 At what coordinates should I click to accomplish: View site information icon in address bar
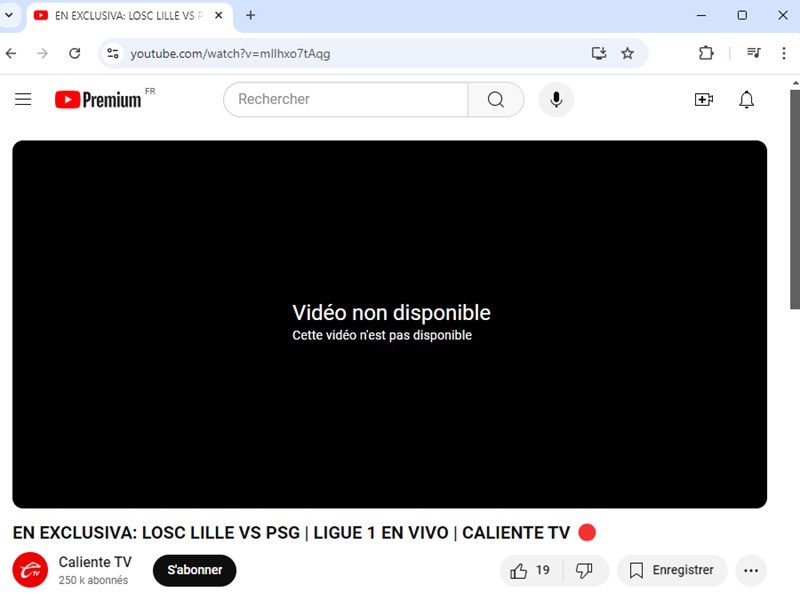113,53
